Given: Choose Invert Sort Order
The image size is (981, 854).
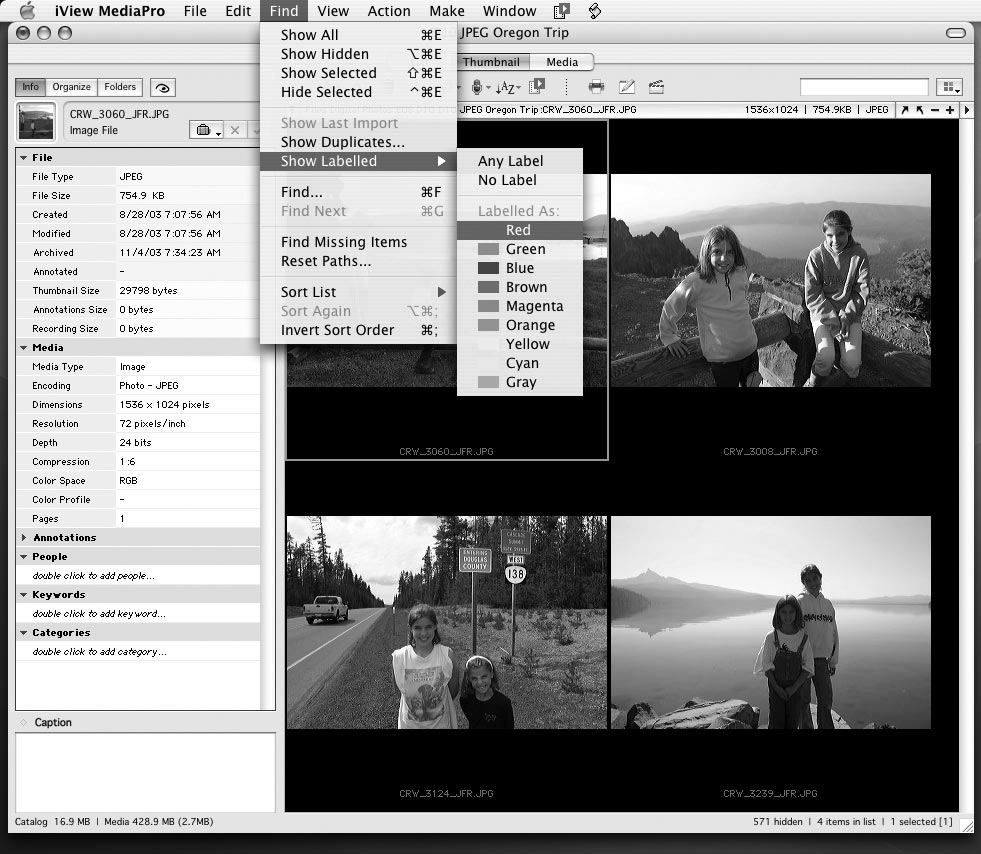Looking at the screenshot, I should [358, 330].
